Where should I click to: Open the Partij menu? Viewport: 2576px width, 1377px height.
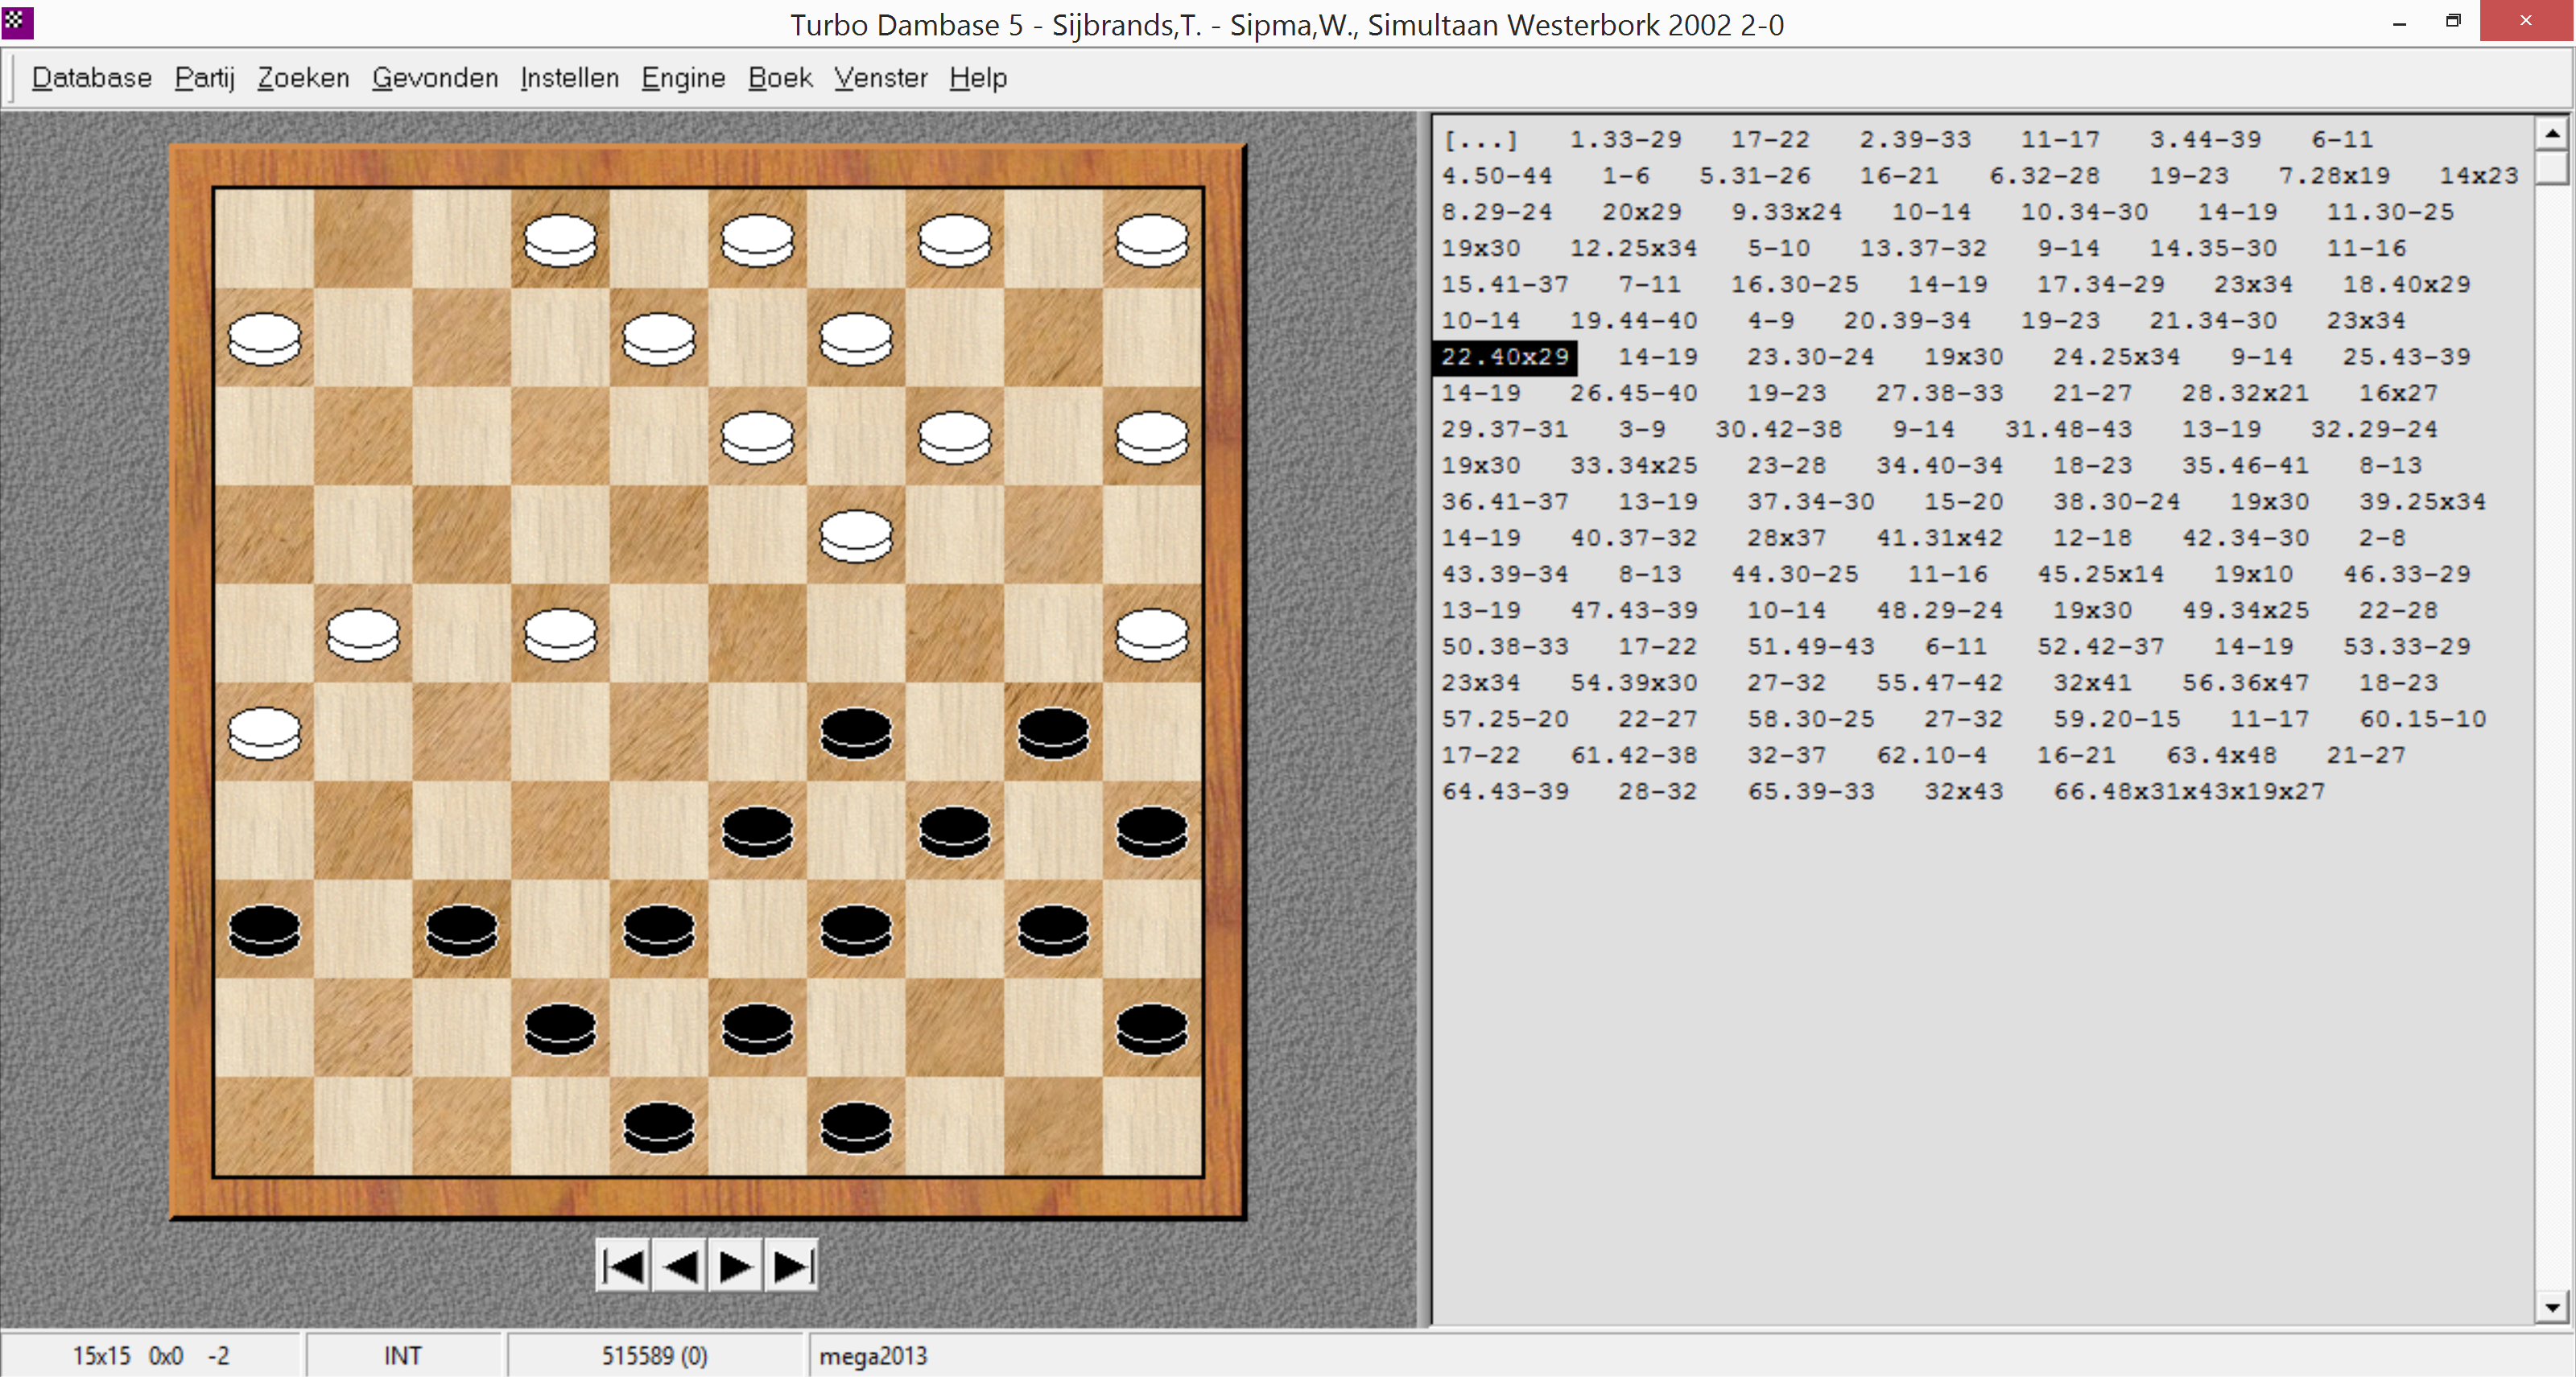tap(204, 78)
